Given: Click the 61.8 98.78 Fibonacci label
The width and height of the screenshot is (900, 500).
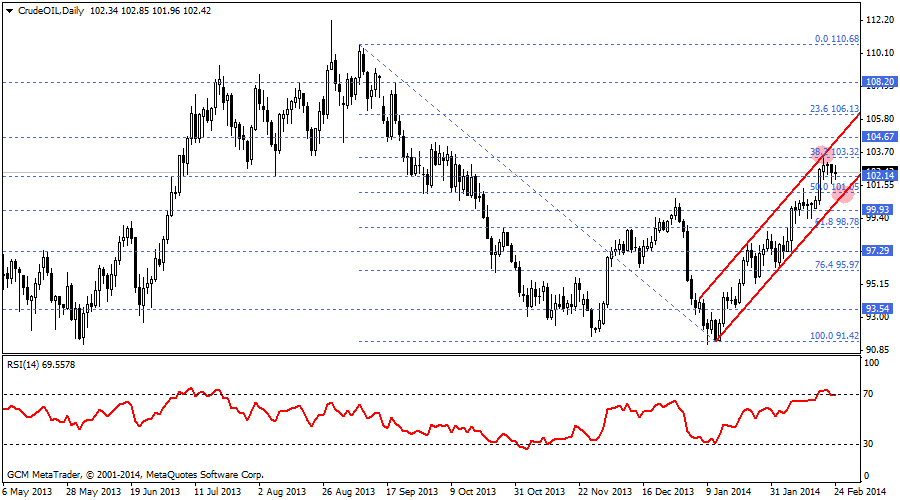Looking at the screenshot, I should pos(837,222).
